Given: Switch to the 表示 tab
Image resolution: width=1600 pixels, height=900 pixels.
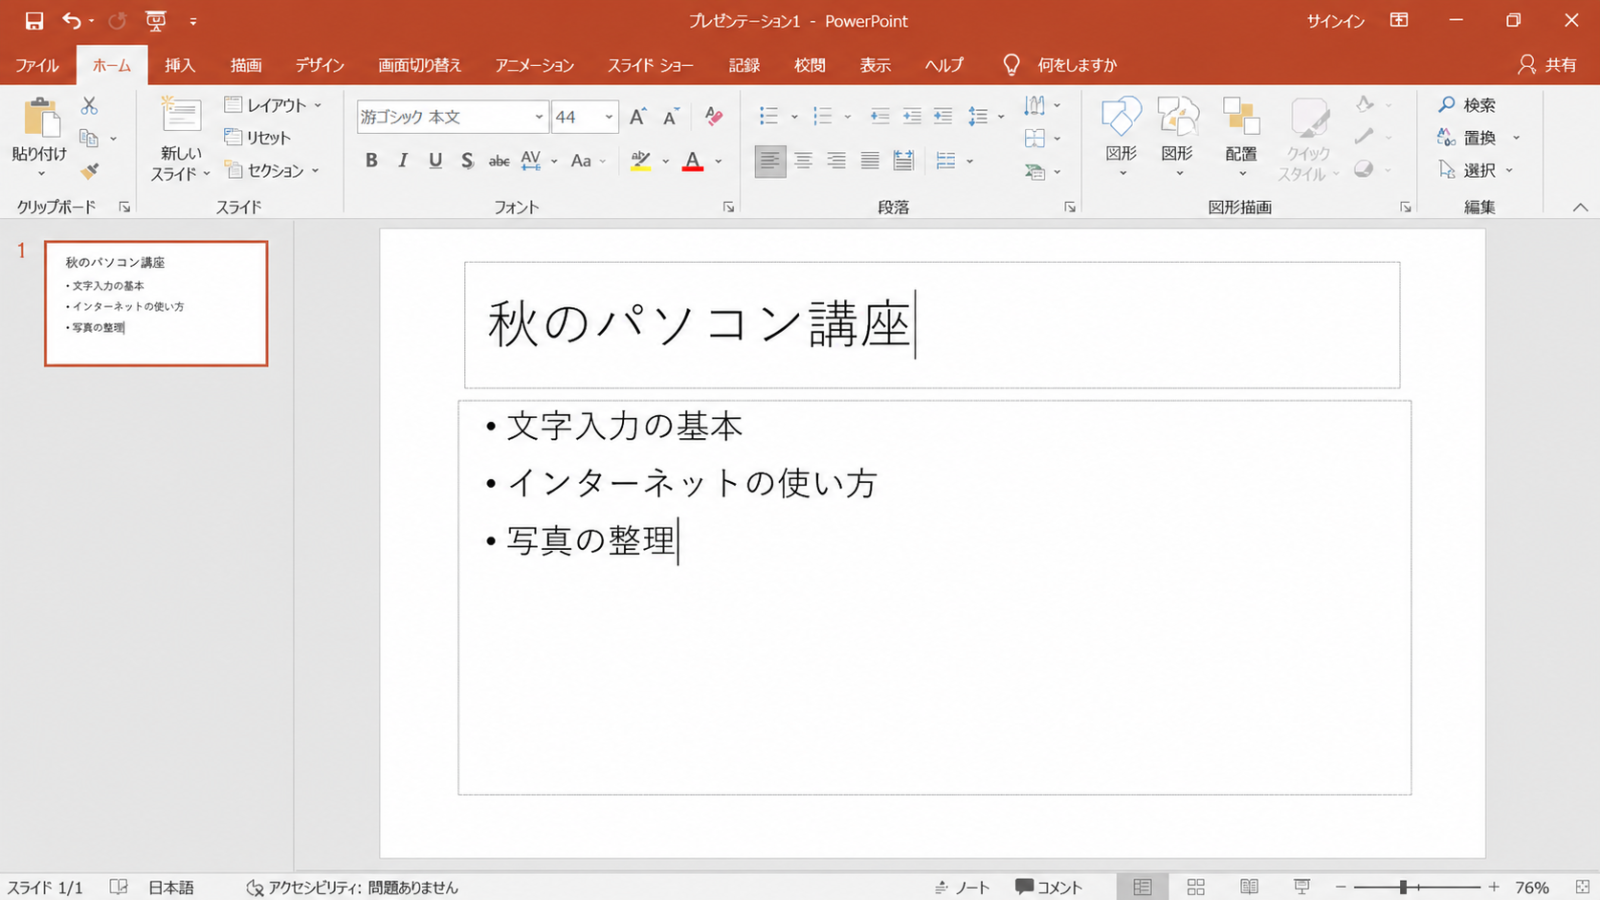Looking at the screenshot, I should coord(875,65).
